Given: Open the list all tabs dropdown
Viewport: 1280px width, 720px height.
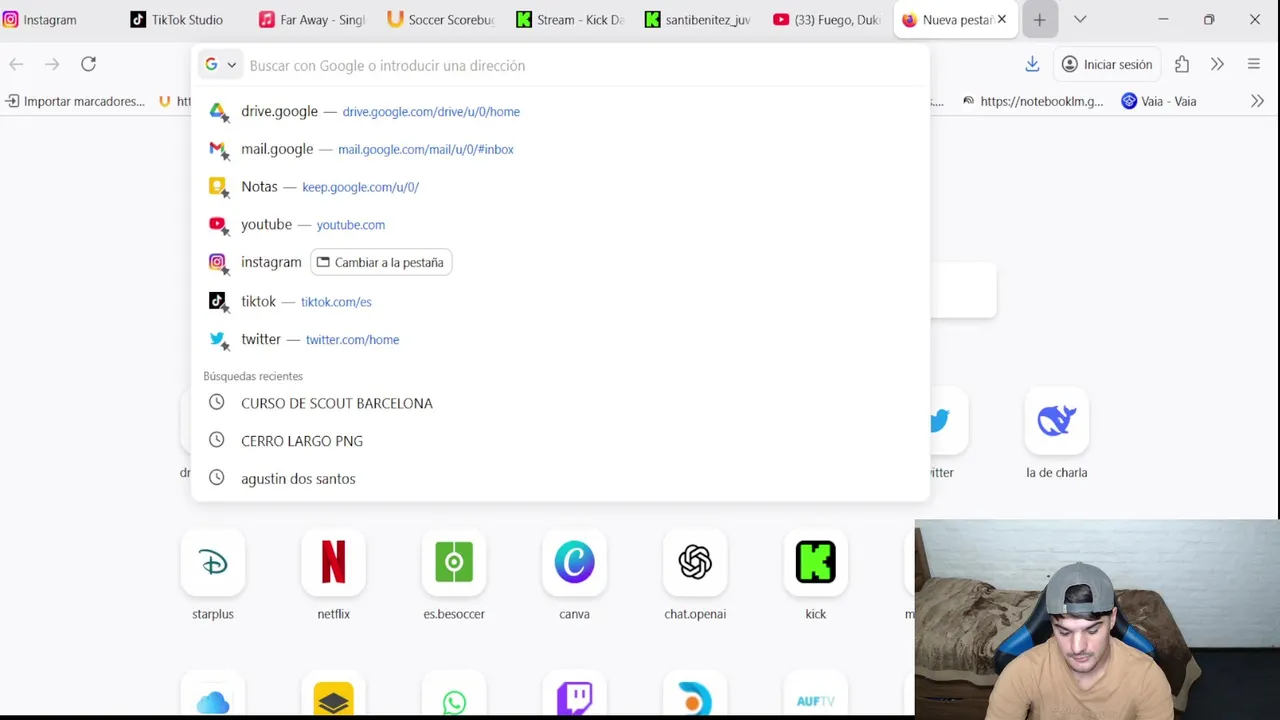Looking at the screenshot, I should (1080, 20).
